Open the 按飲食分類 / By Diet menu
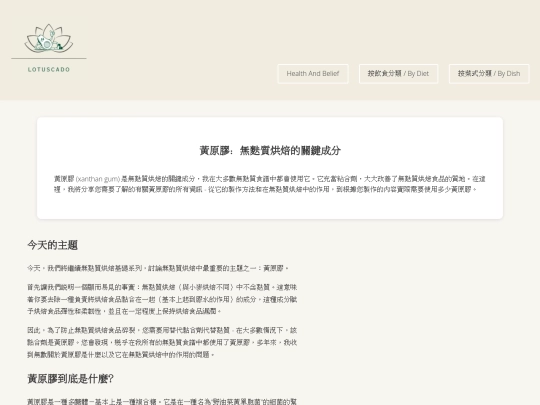 [398, 74]
